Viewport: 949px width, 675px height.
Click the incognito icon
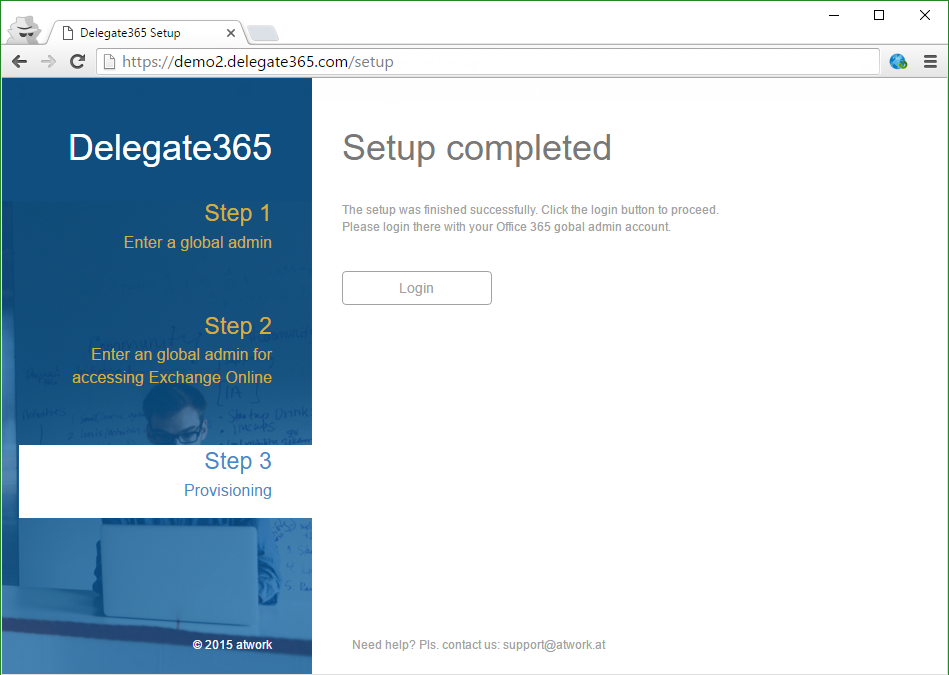24,30
